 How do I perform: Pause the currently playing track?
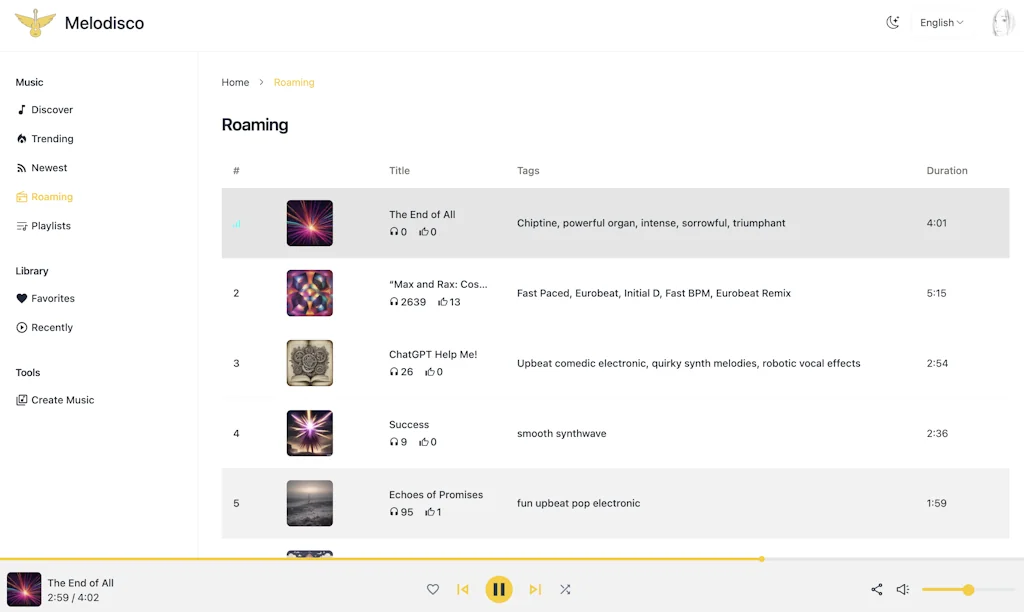[x=499, y=589]
